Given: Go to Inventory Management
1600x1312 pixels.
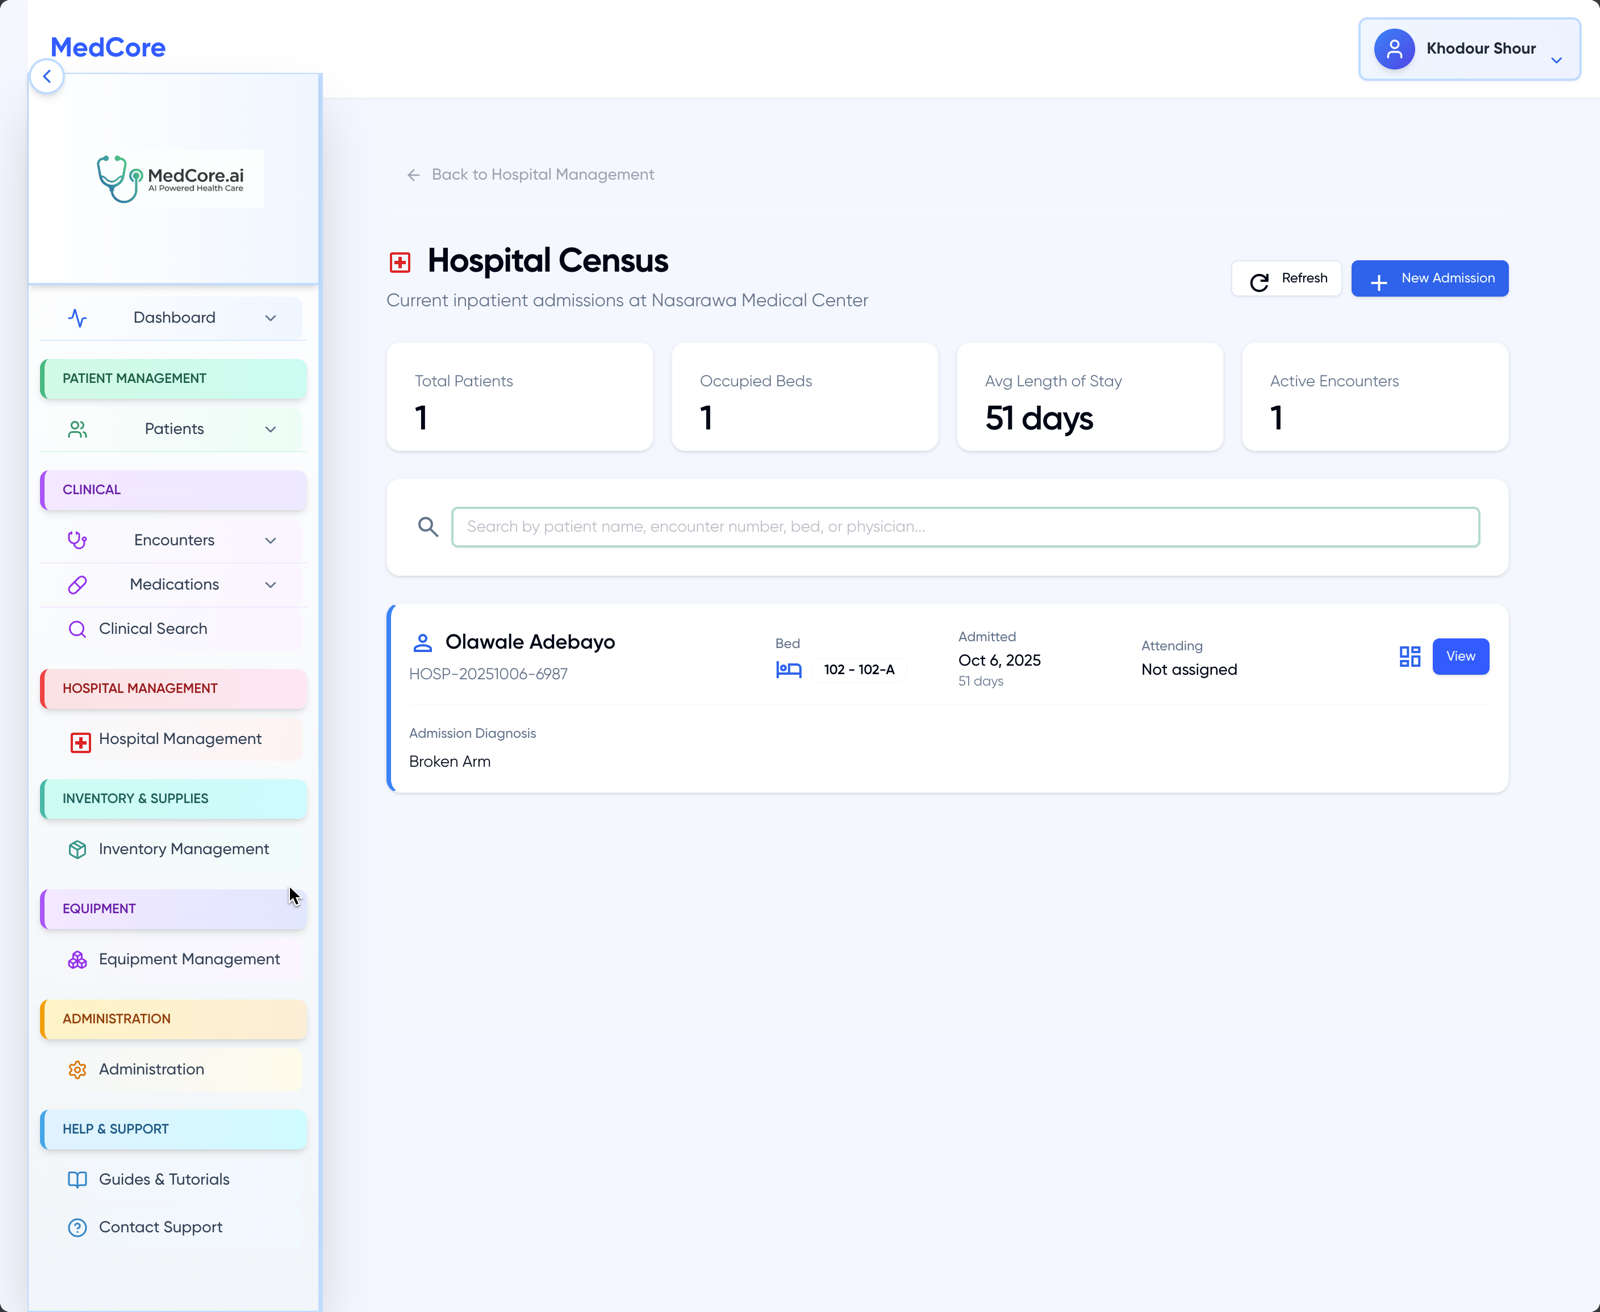Looking at the screenshot, I should tap(183, 849).
